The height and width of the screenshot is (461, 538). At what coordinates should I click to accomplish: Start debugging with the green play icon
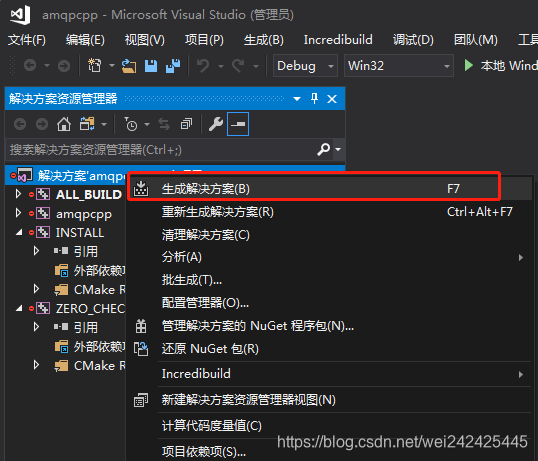(468, 65)
